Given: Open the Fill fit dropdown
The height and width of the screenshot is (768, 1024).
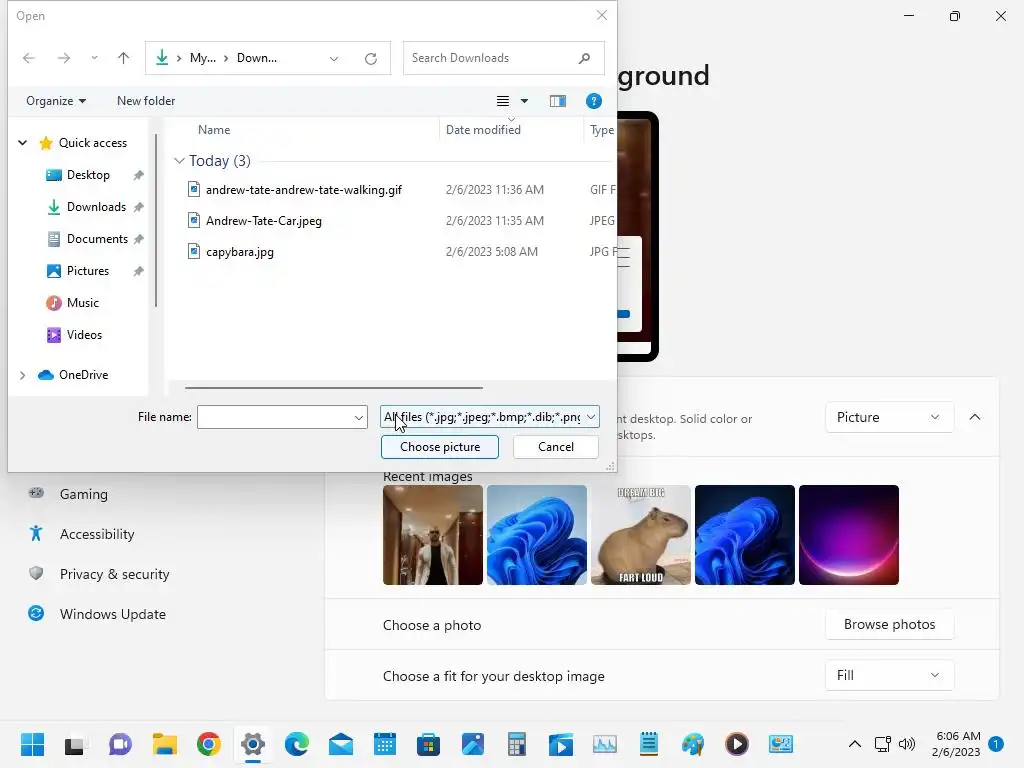Looking at the screenshot, I should pyautogui.click(x=889, y=675).
